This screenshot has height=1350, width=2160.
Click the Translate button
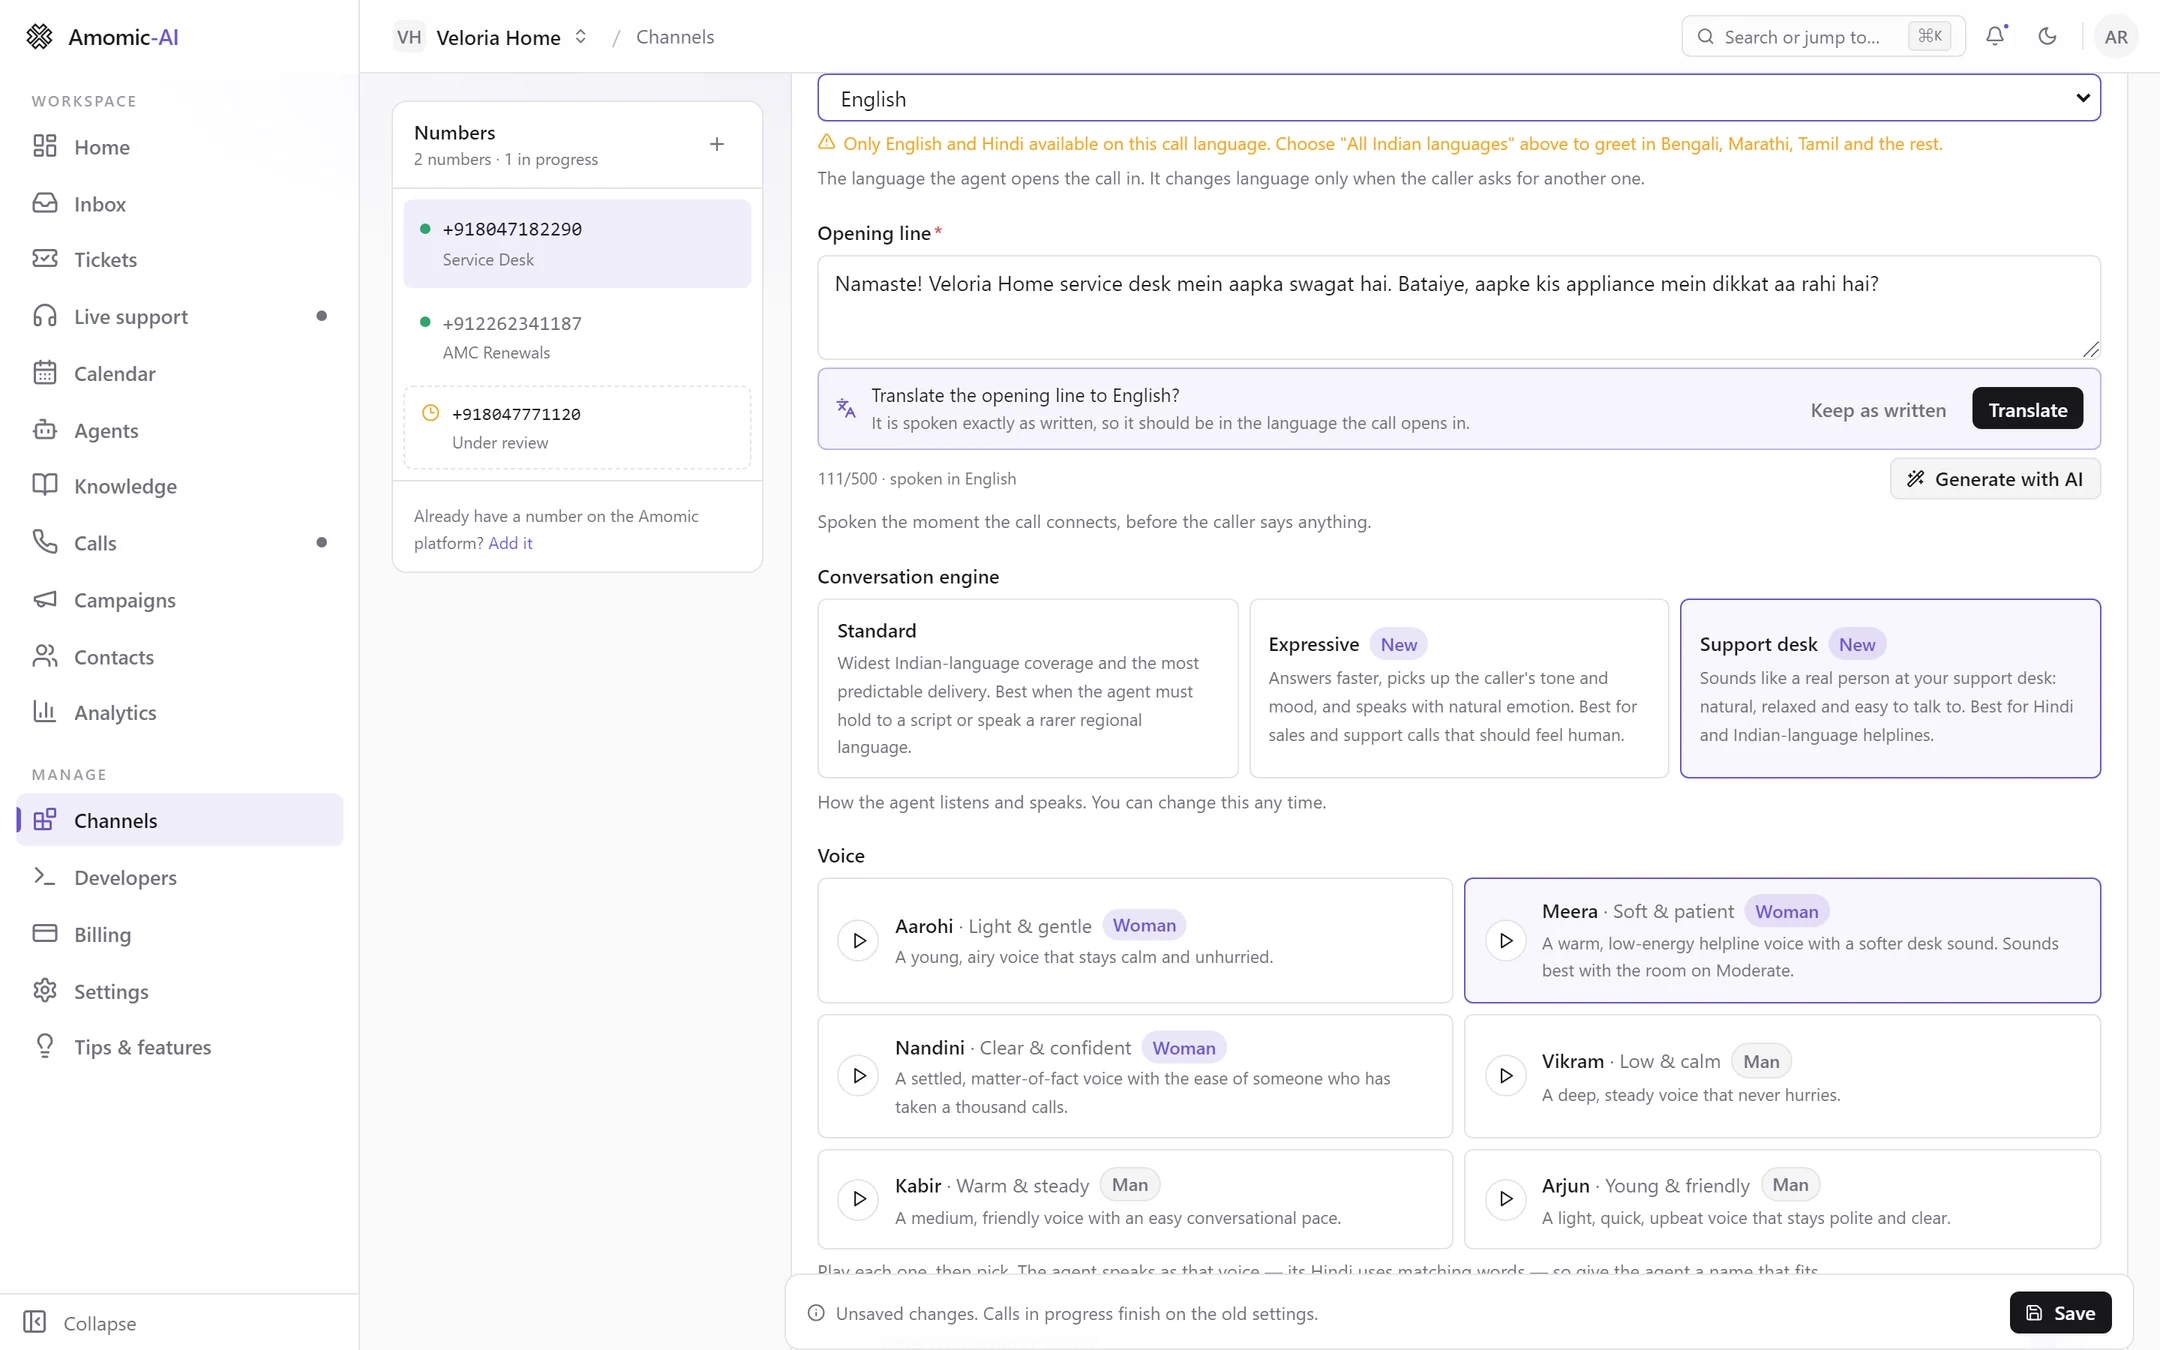click(x=2027, y=409)
